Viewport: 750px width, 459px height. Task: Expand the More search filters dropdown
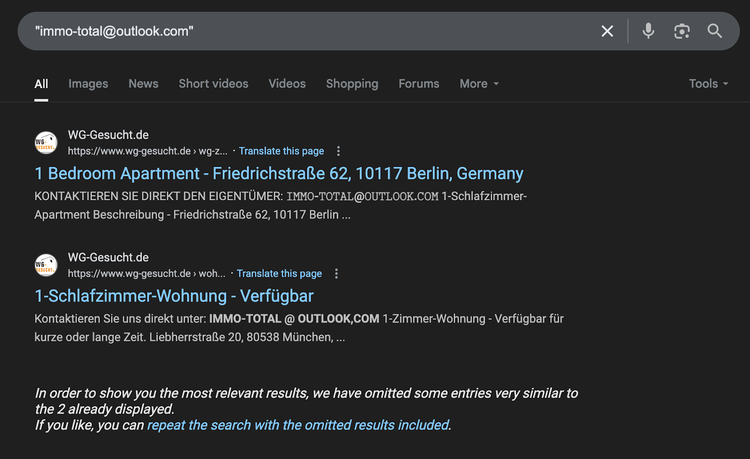pyautogui.click(x=479, y=84)
